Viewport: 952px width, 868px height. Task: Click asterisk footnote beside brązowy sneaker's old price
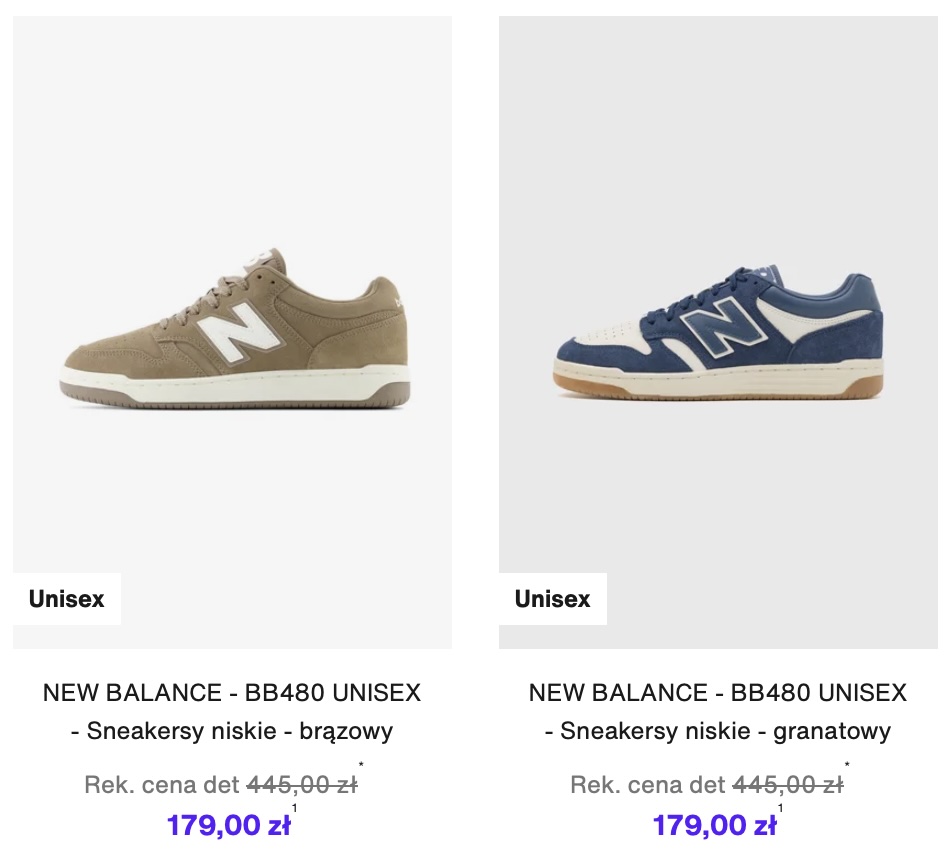(x=361, y=768)
